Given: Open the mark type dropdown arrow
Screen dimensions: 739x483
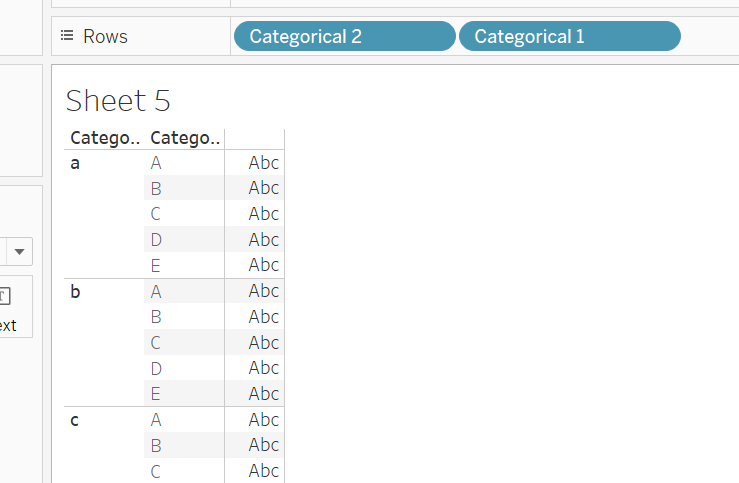Looking at the screenshot, I should [x=19, y=250].
